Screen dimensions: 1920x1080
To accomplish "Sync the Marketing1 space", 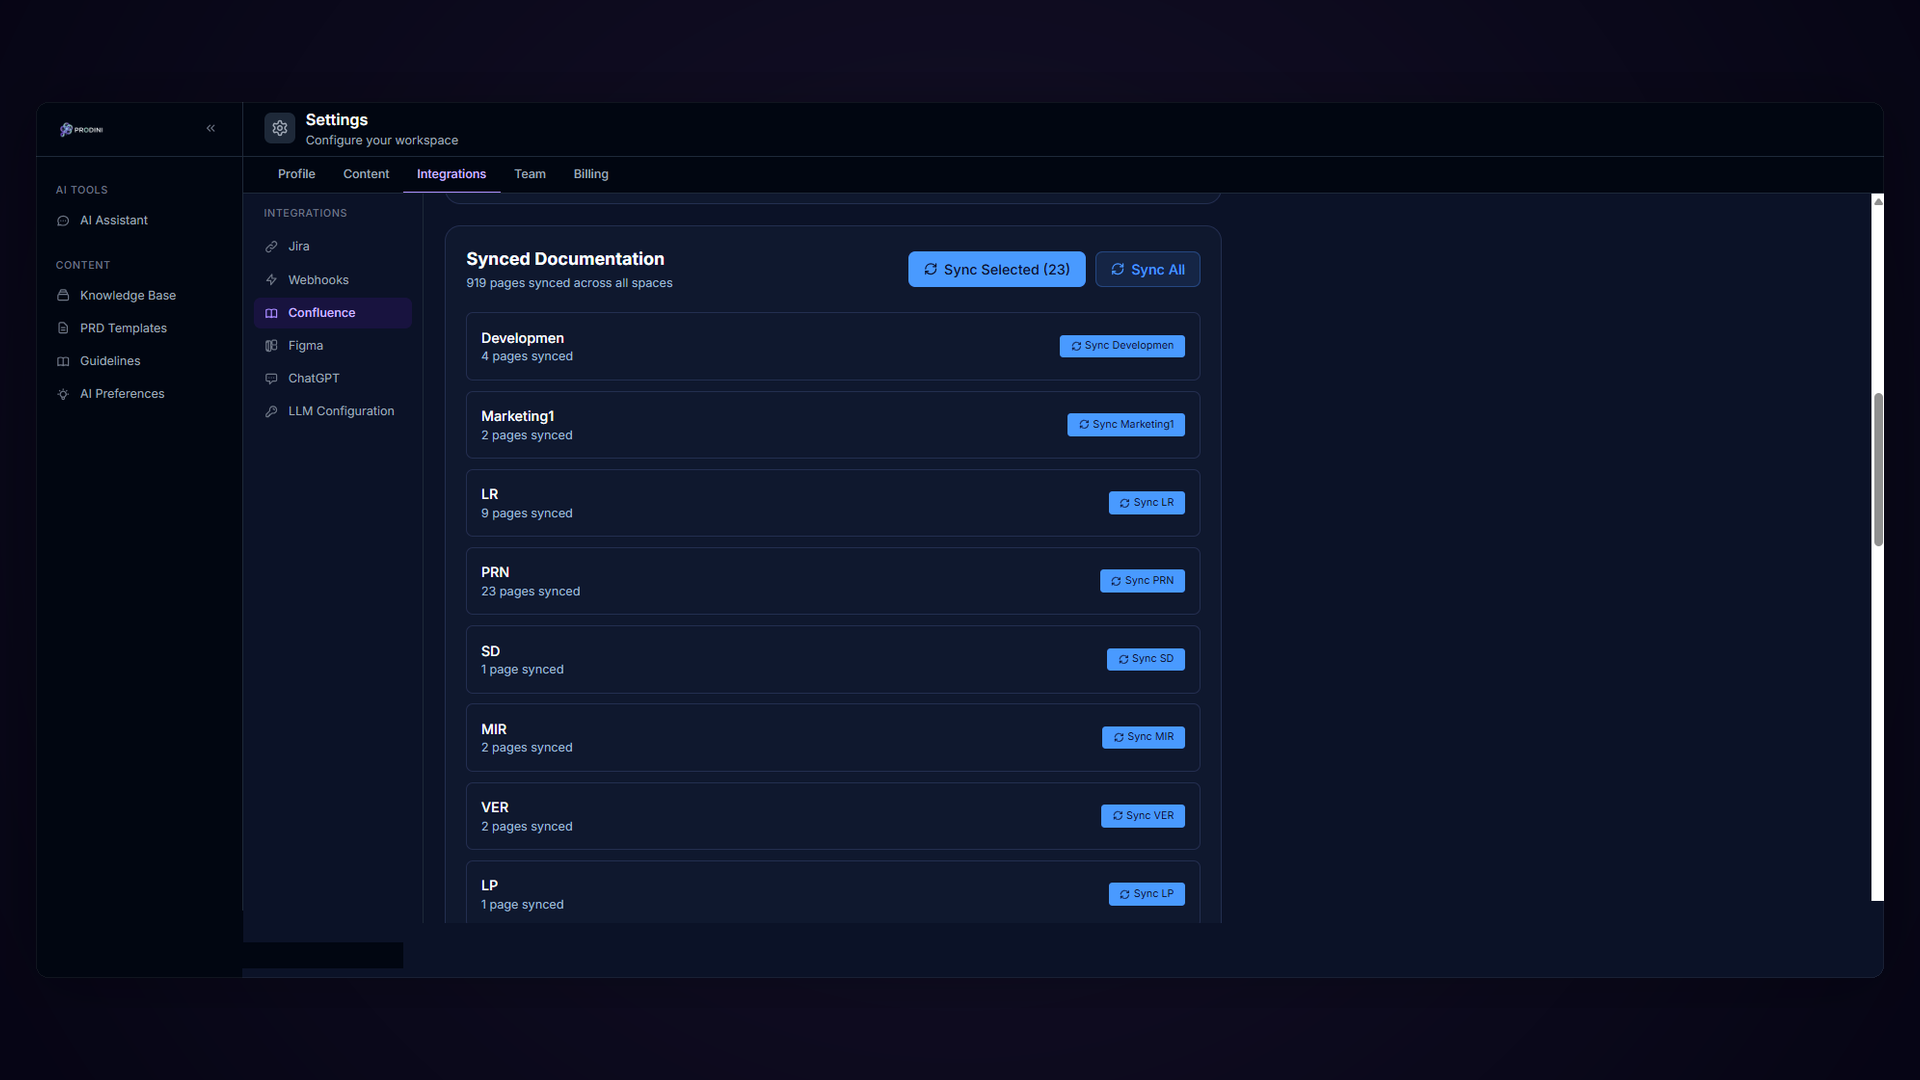I will [1125, 425].
